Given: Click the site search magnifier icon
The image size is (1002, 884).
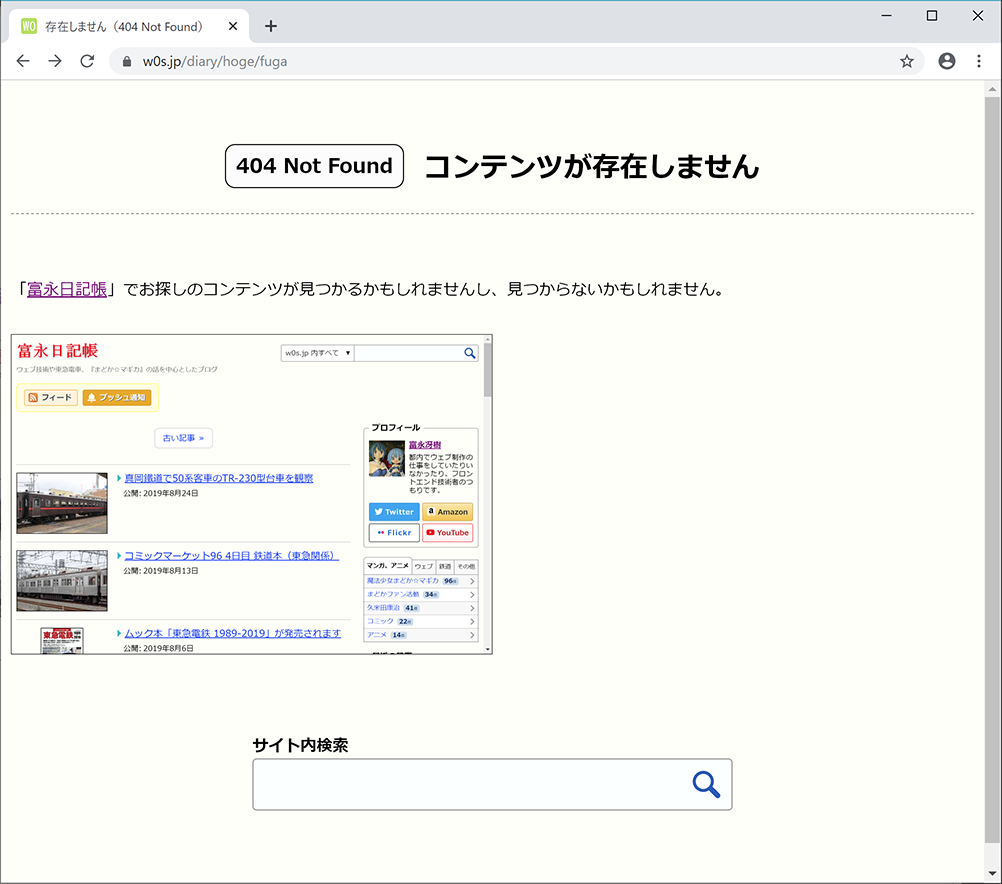Looking at the screenshot, I should pos(706,785).
